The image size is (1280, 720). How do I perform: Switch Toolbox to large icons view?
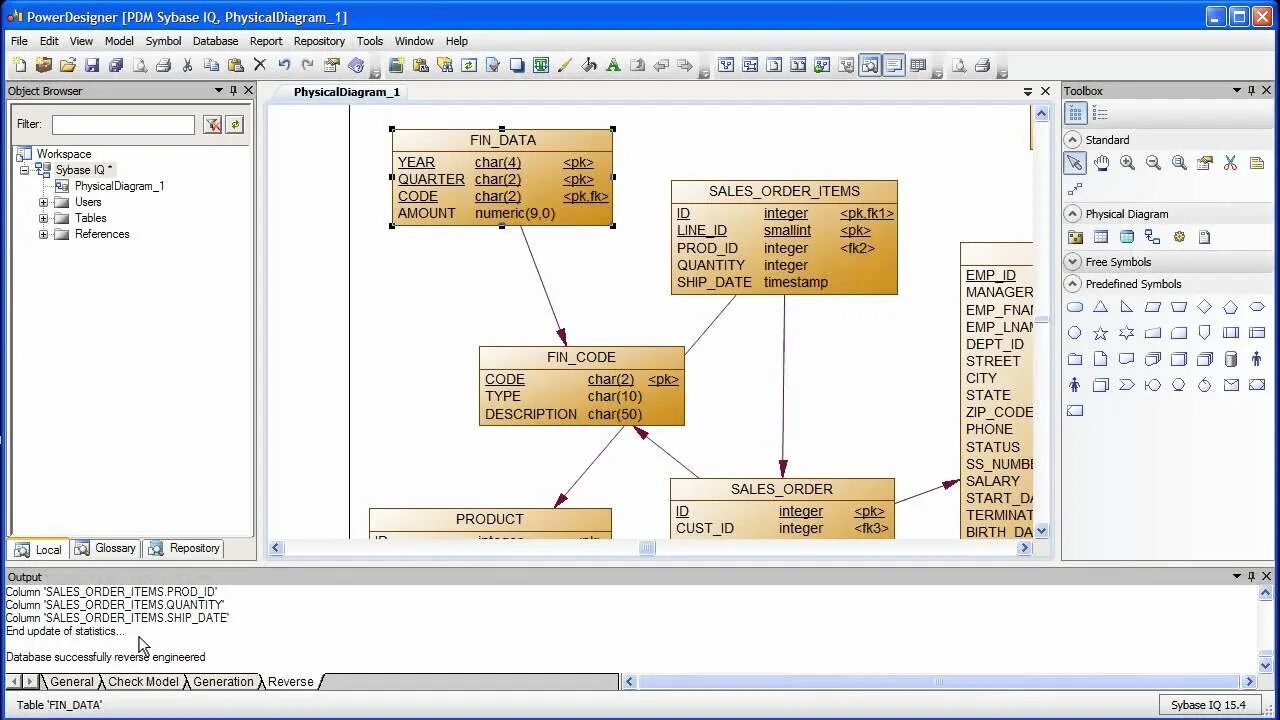[1076, 114]
